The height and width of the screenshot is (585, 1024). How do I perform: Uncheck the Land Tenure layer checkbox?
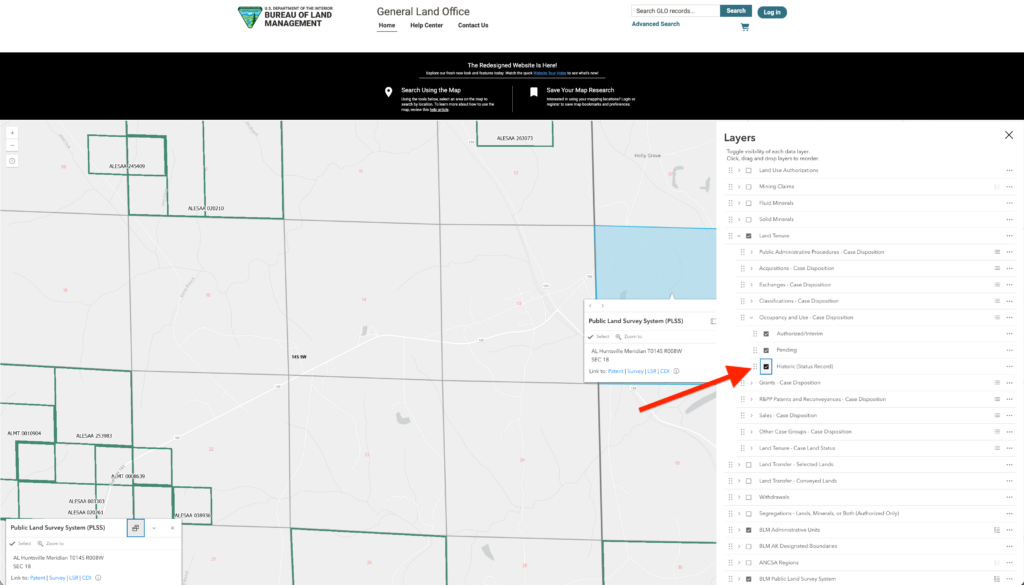[x=748, y=236]
